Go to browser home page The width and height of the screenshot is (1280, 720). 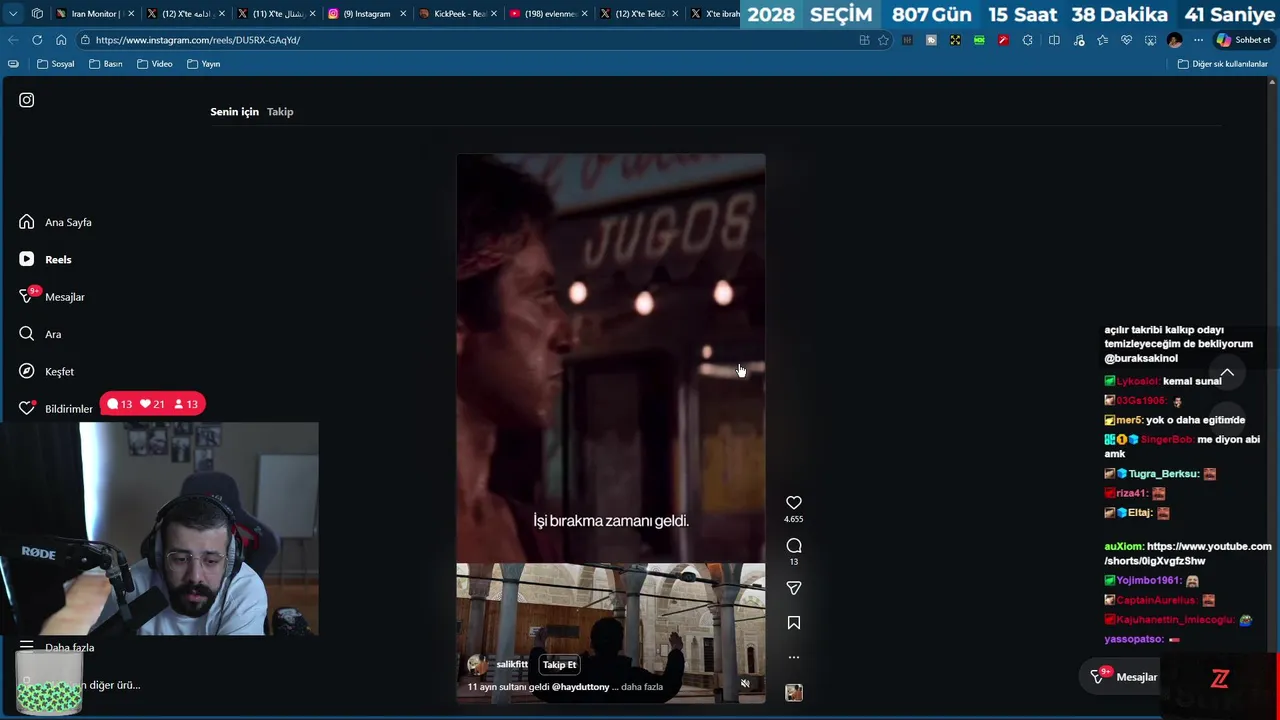(61, 40)
